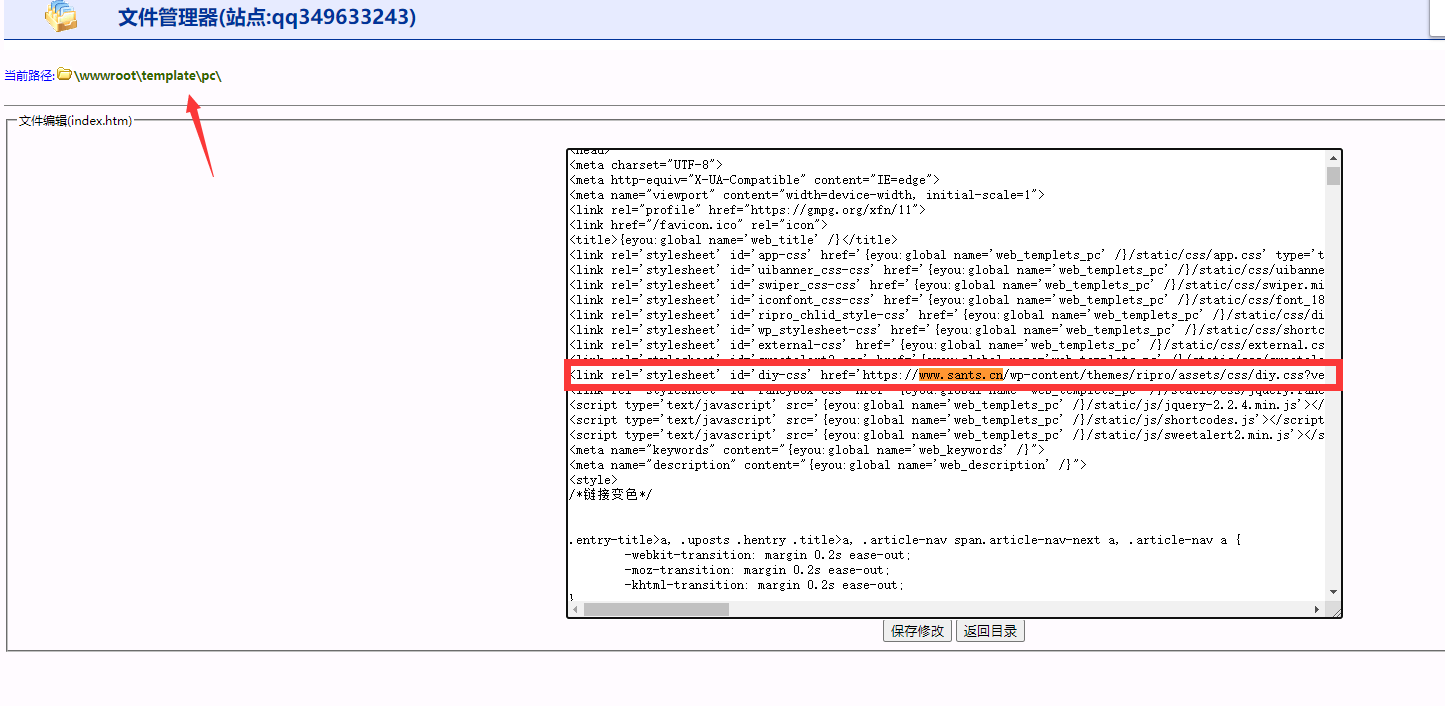Click the horizontal scrollbar thumb in editor

coord(656,609)
